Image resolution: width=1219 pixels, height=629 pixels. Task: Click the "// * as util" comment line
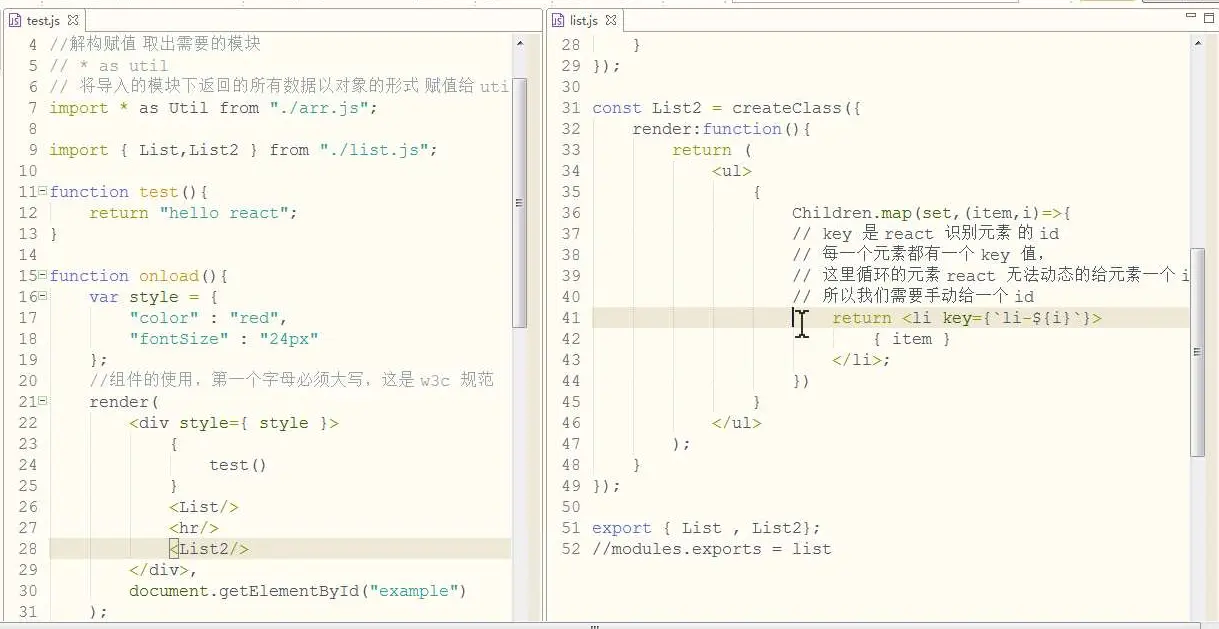[x=109, y=66]
